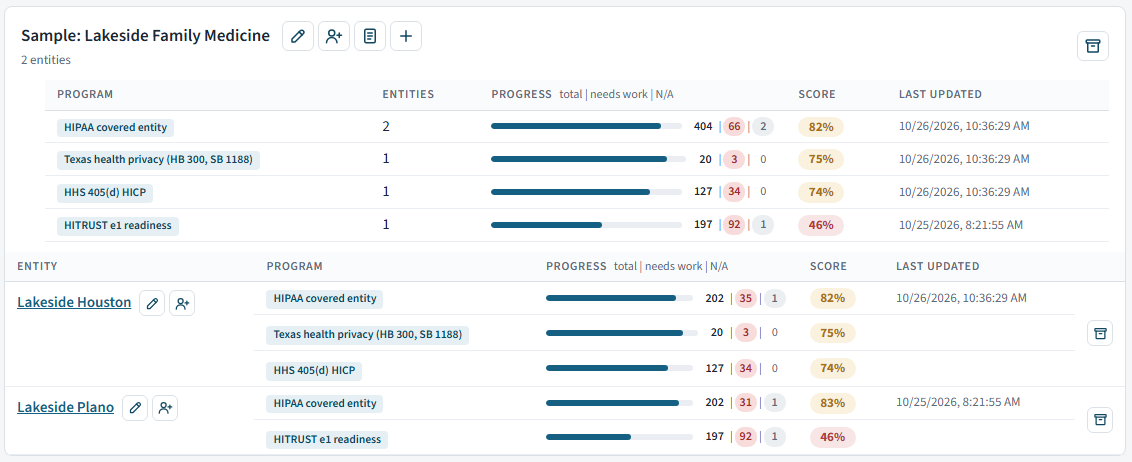Open Lakeside Plano's HITRUST e1 readiness program
1132x462 pixels.
[326, 439]
